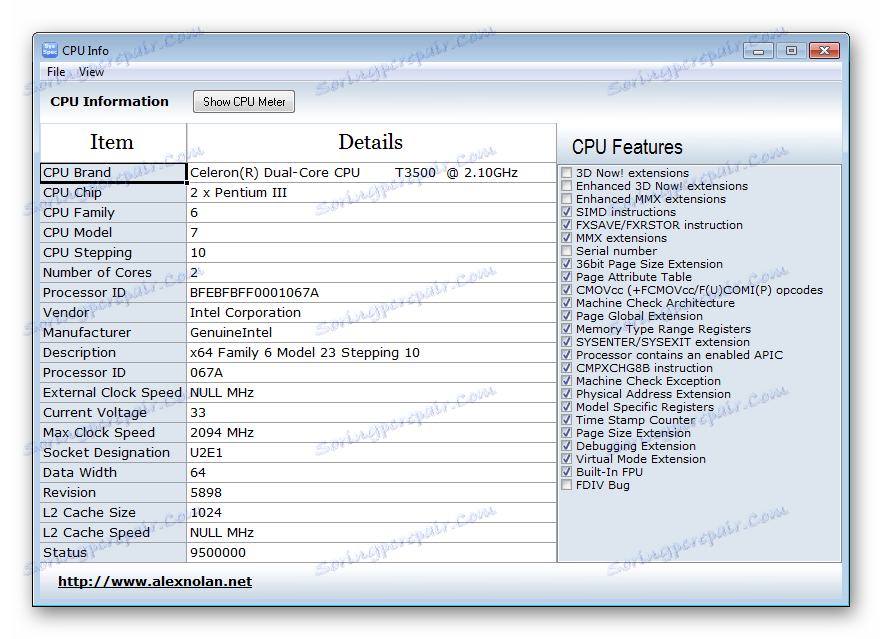Select the Revision row label
The image size is (882, 639).
tap(113, 492)
